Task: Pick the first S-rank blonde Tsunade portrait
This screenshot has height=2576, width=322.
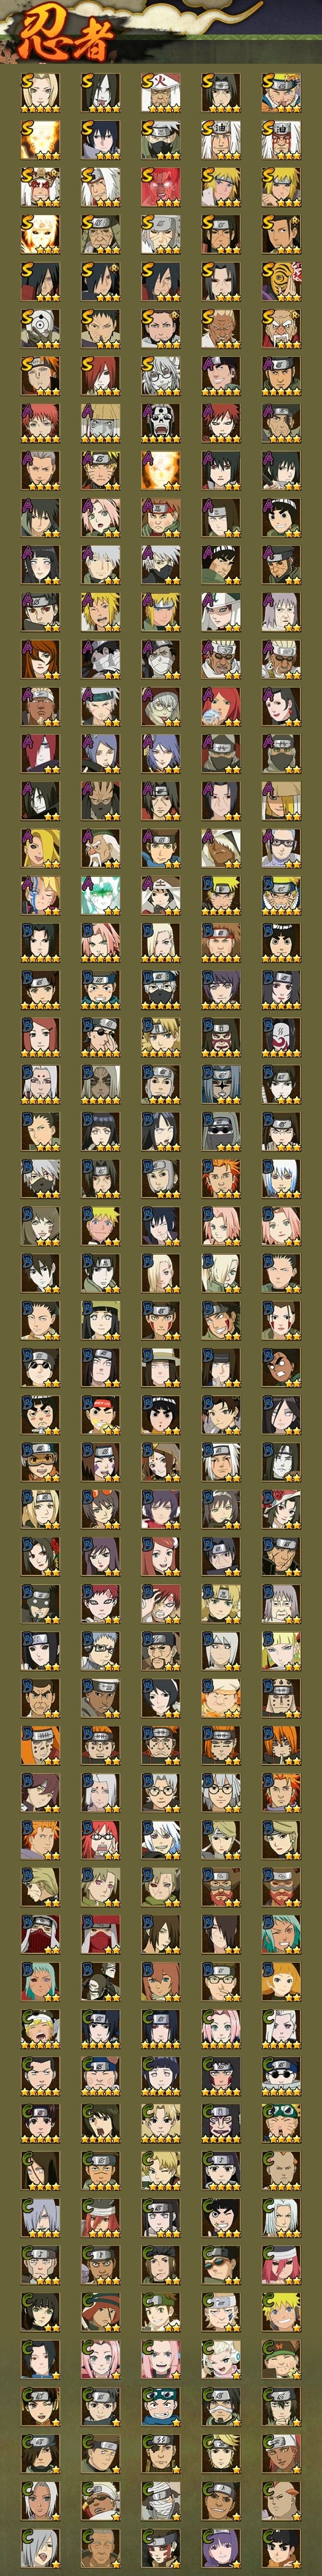Action: coord(40,93)
